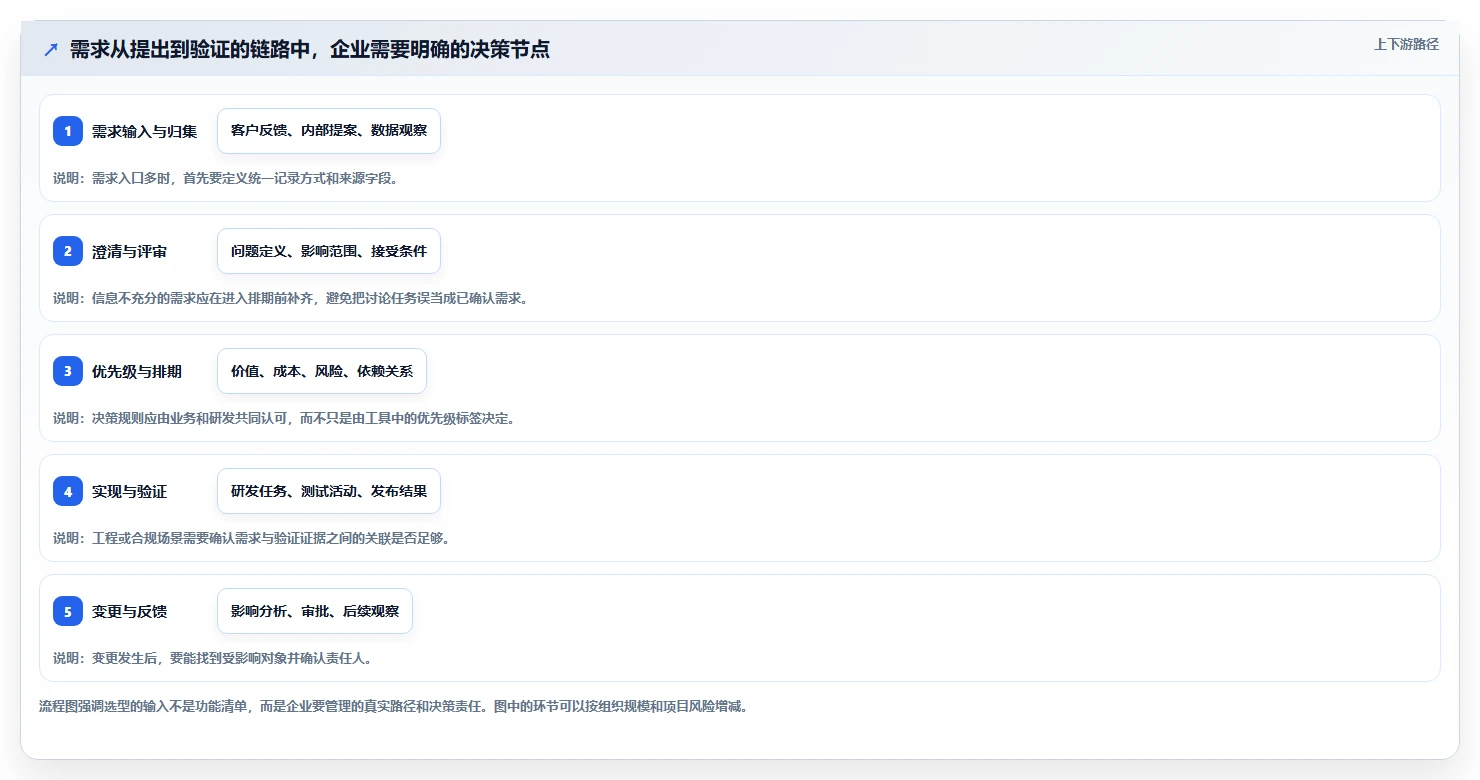Viewport: 1480px width, 780px height.
Task: Click the note 决策规则应由业务和研发共同认可
Action: (188, 418)
